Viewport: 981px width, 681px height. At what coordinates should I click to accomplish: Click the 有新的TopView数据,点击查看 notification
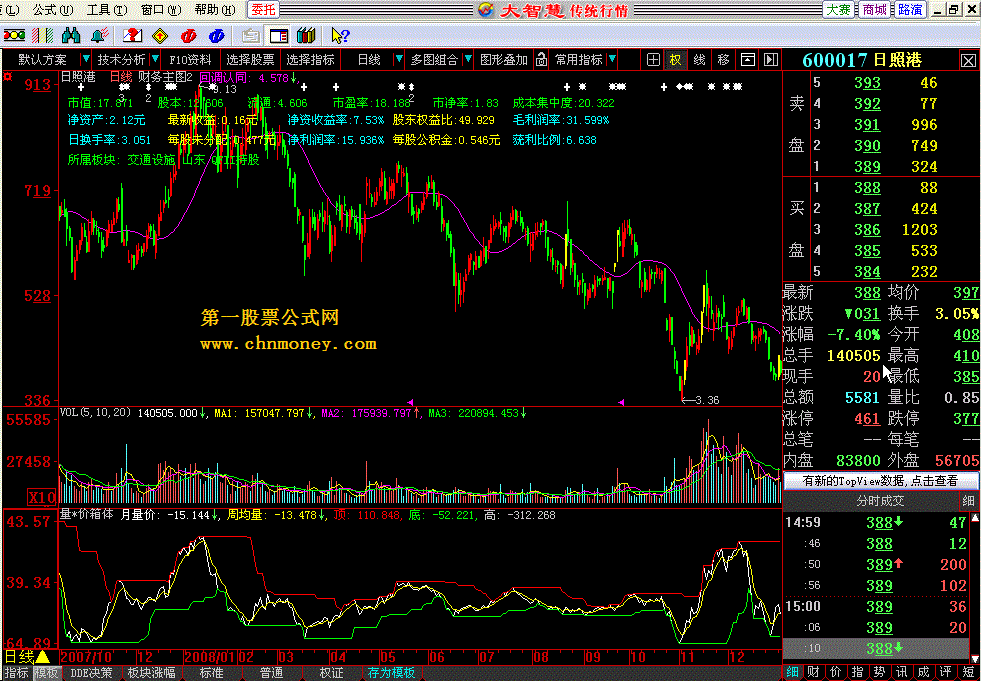(881, 481)
